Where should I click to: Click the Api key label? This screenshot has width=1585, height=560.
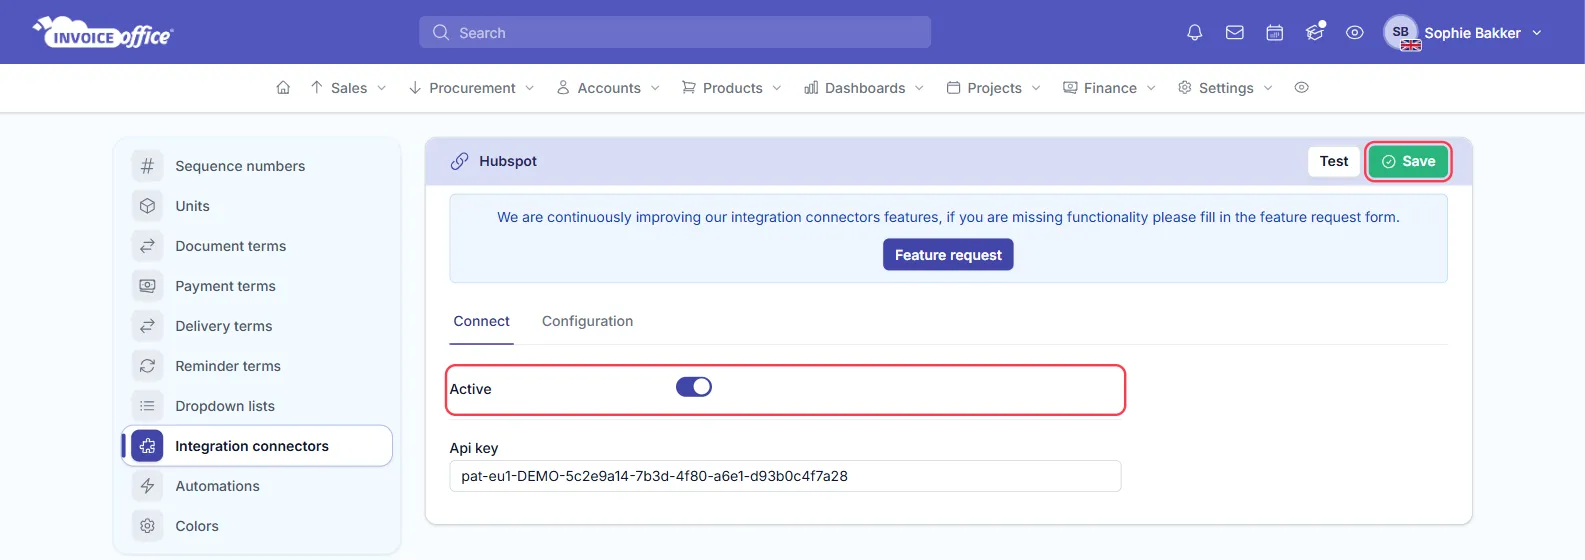point(474,448)
